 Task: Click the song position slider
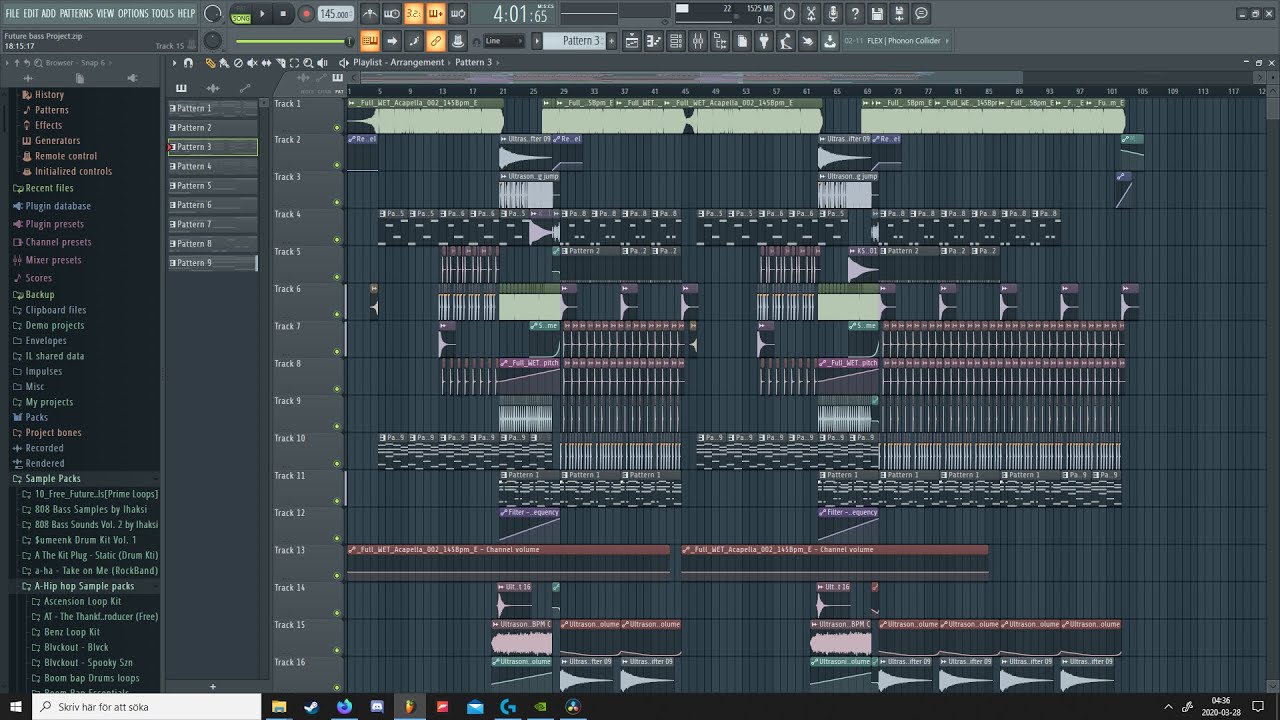(x=293, y=41)
